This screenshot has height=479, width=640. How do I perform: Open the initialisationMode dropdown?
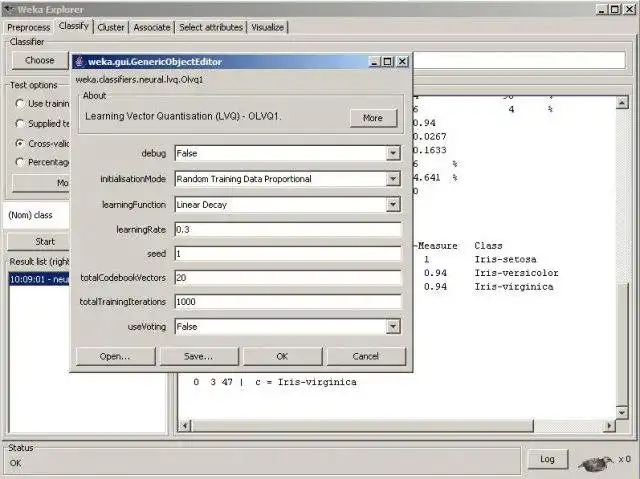[393, 179]
